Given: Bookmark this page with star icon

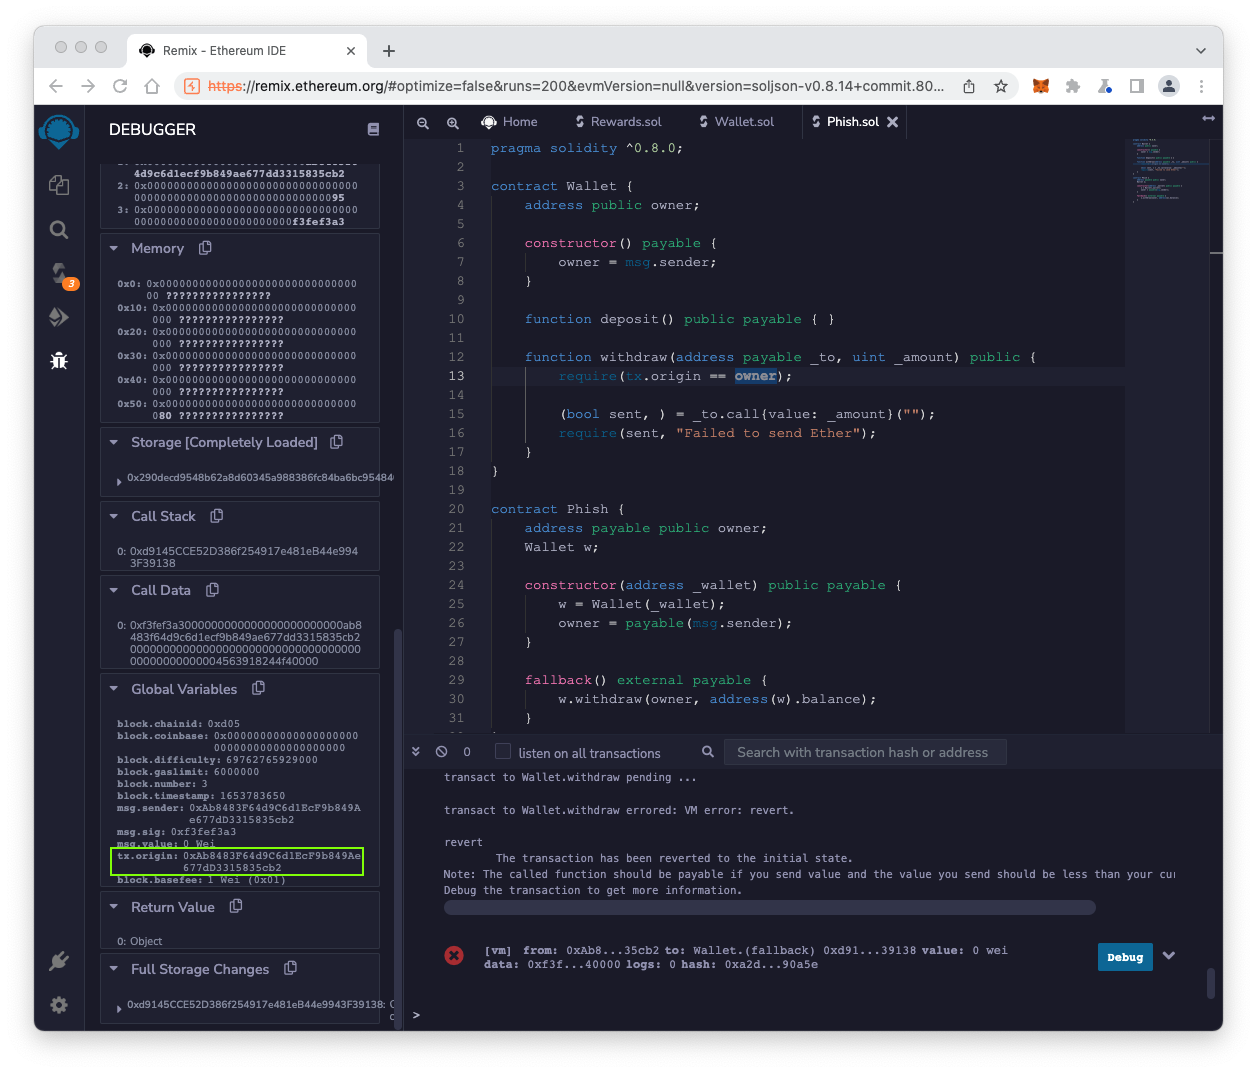Looking at the screenshot, I should click(1001, 86).
